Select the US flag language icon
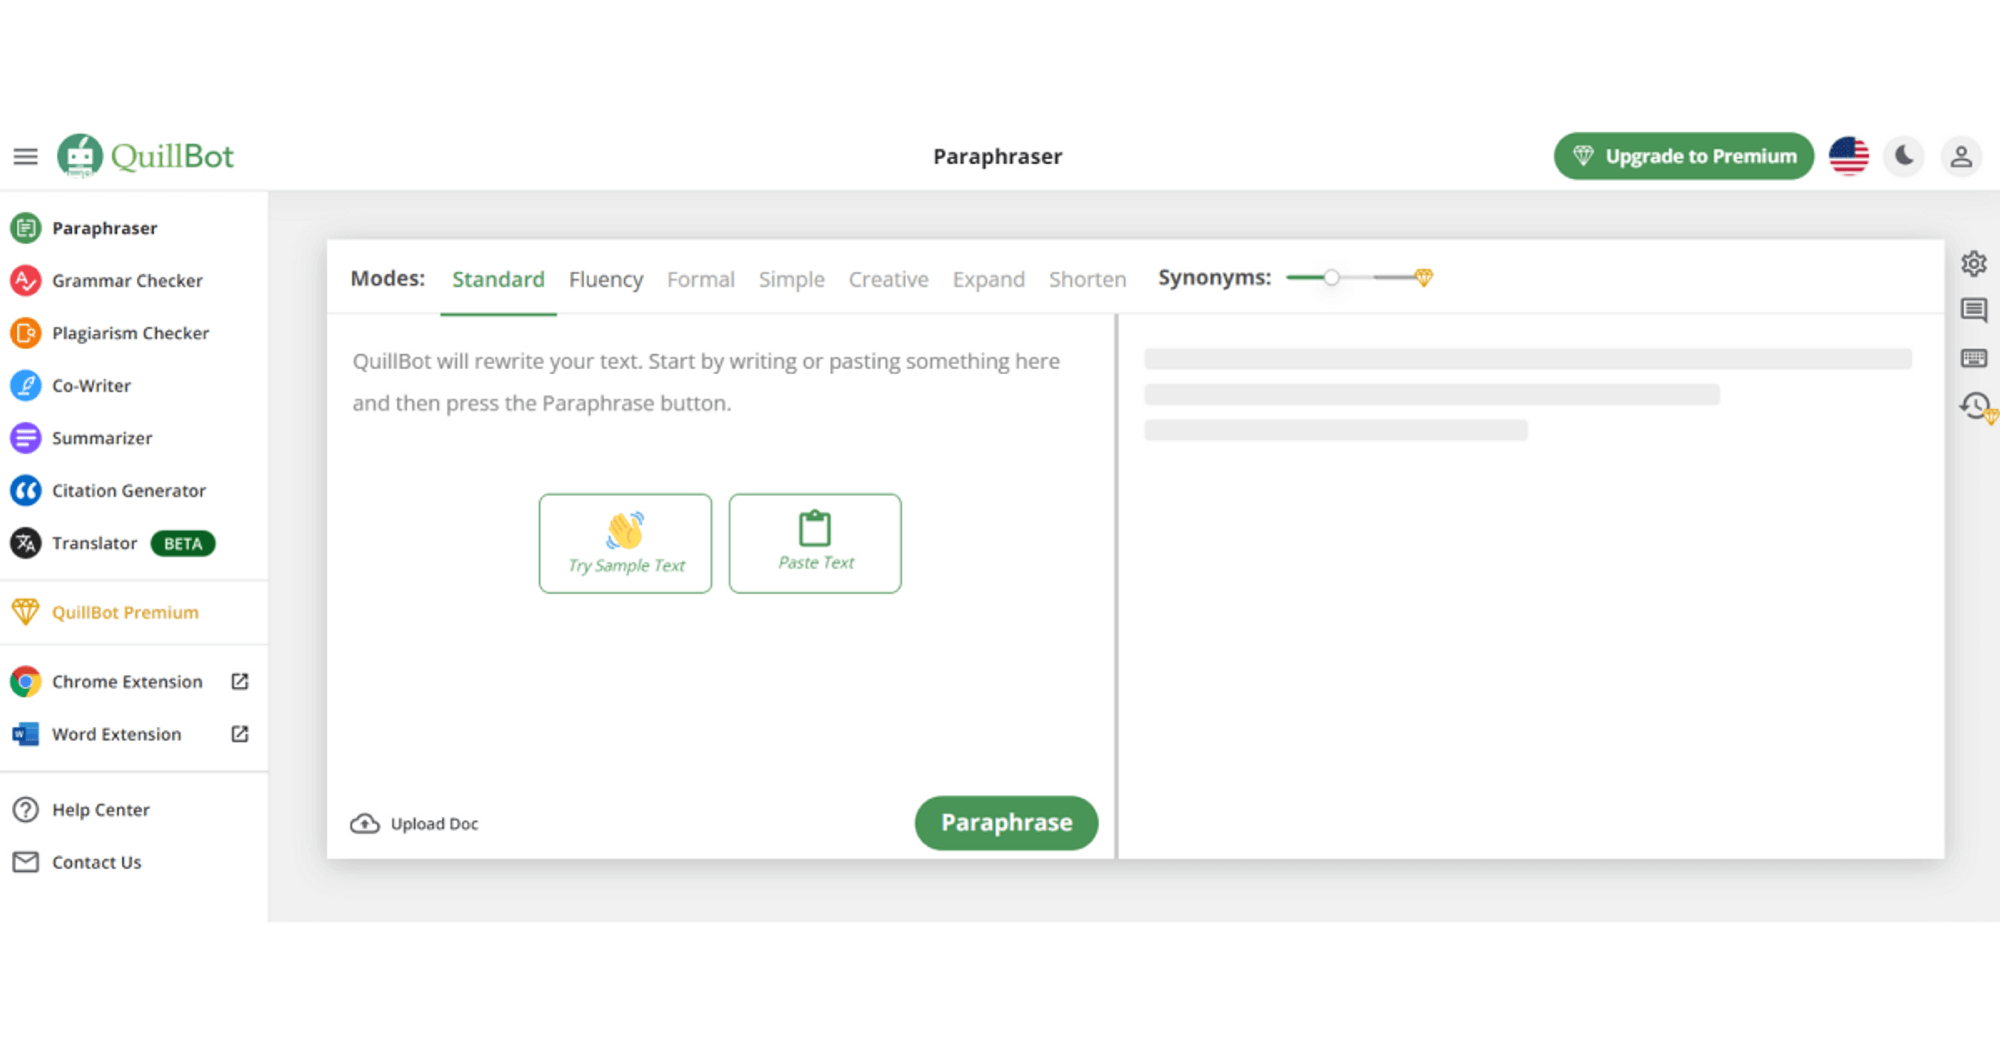The height and width of the screenshot is (1050, 2000). point(1848,157)
